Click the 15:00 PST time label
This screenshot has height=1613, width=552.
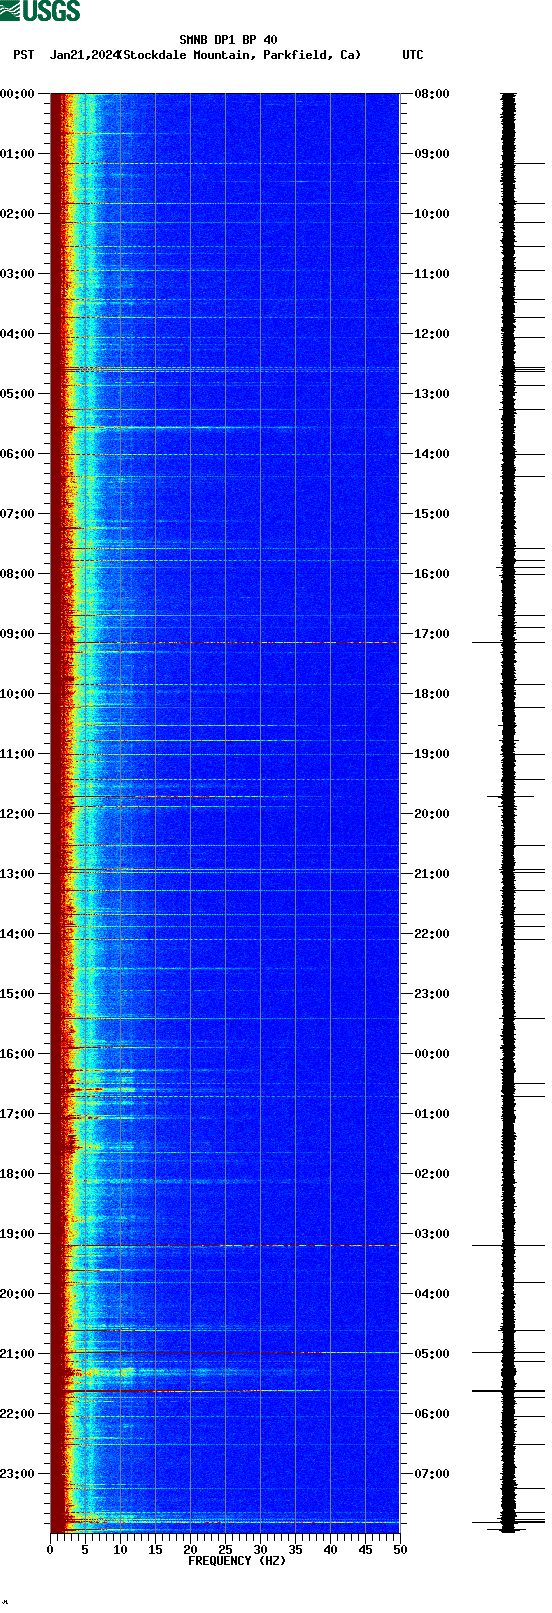[18, 994]
